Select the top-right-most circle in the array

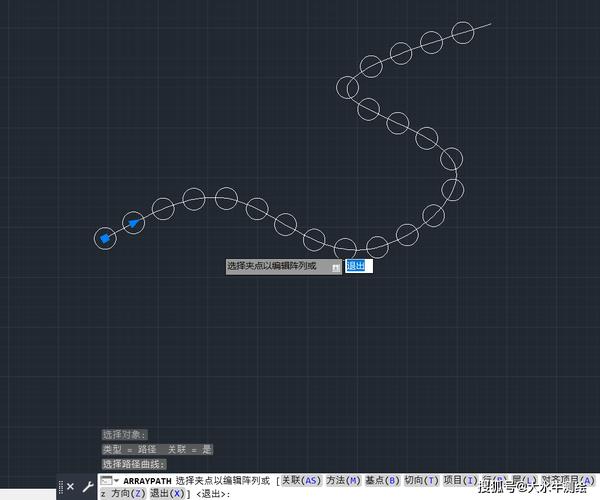click(463, 32)
